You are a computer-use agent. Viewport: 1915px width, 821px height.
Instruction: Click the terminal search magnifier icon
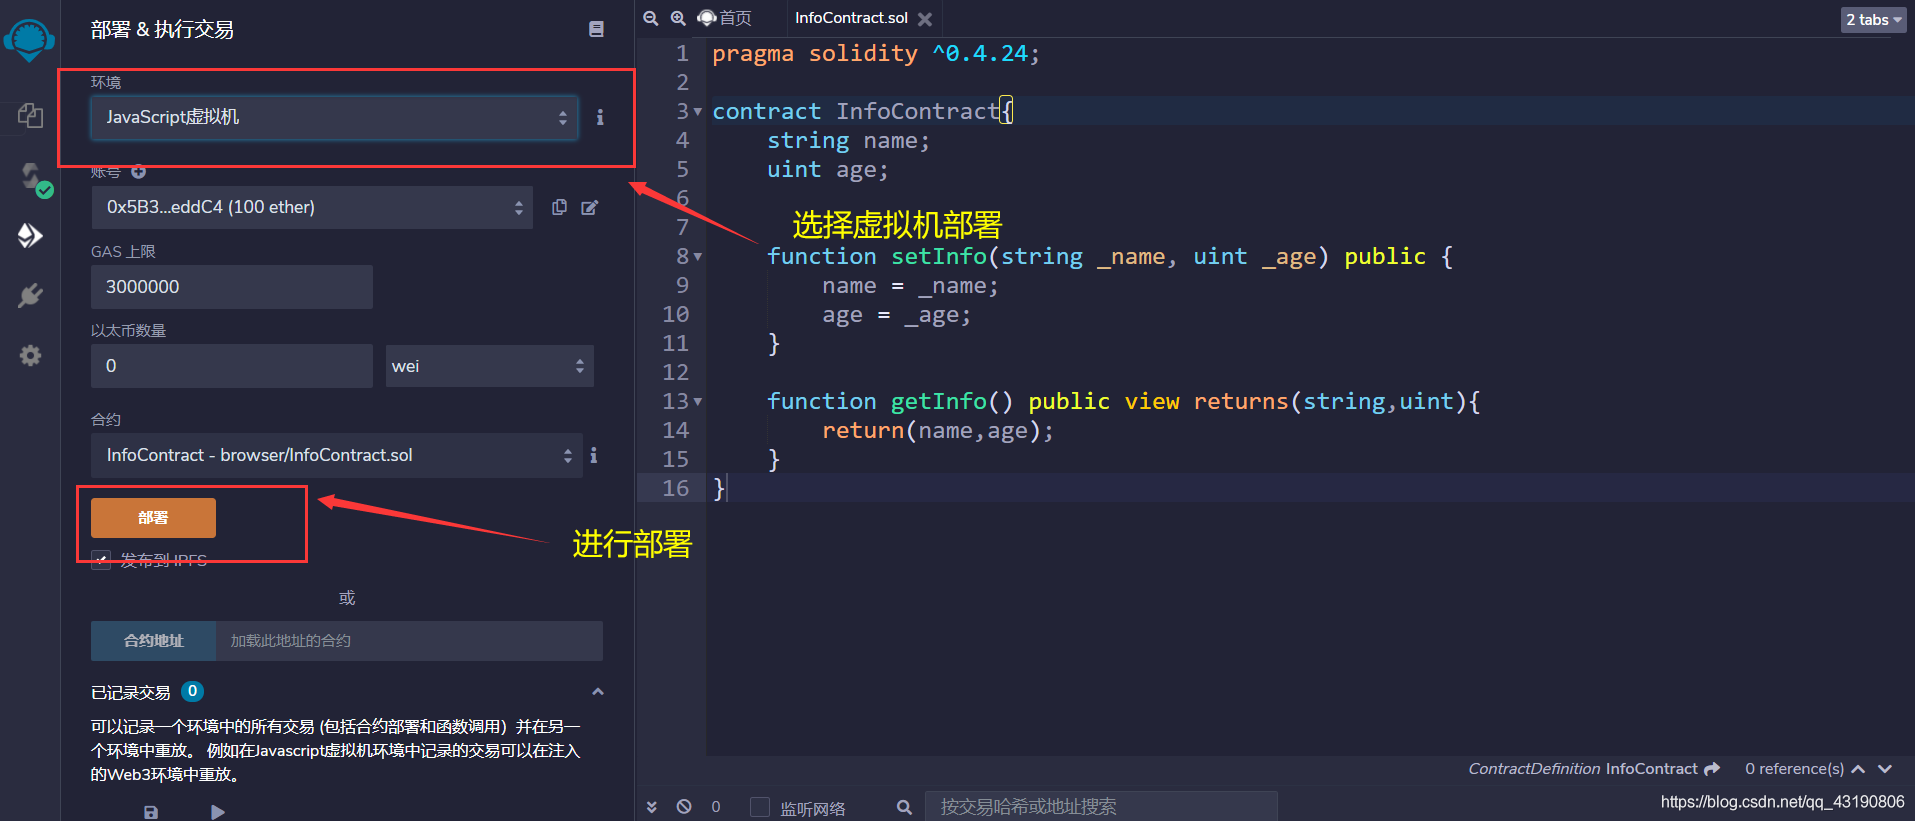[x=904, y=807]
